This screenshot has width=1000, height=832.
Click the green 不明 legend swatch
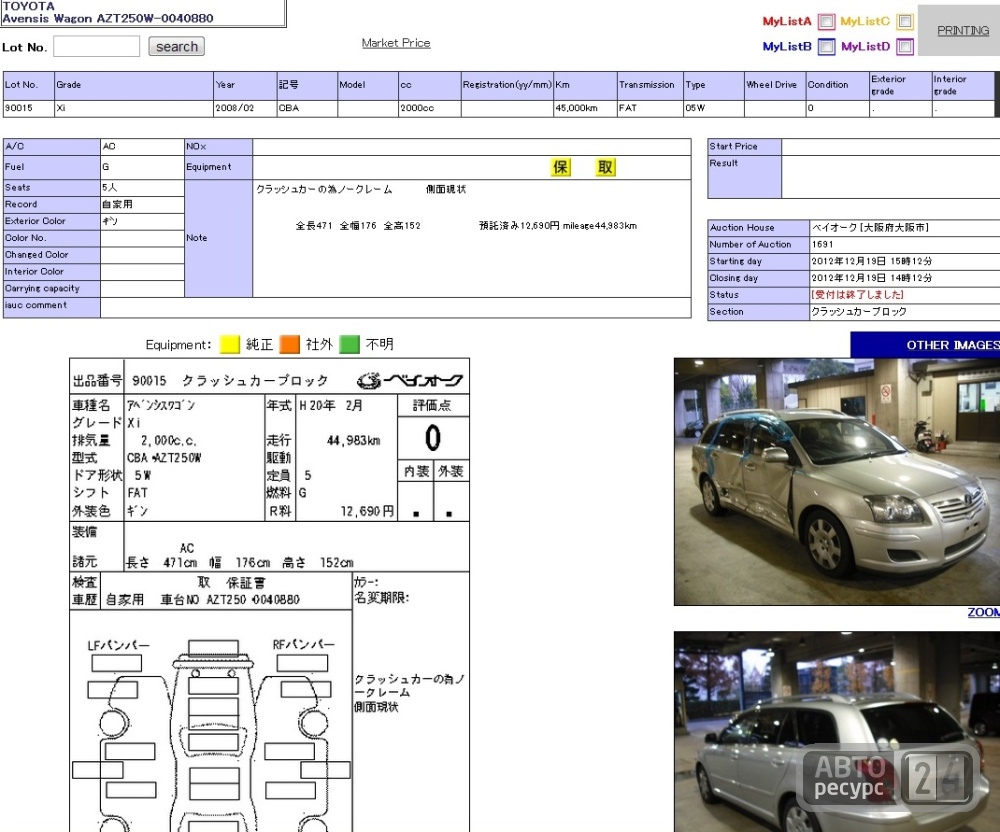(x=349, y=344)
